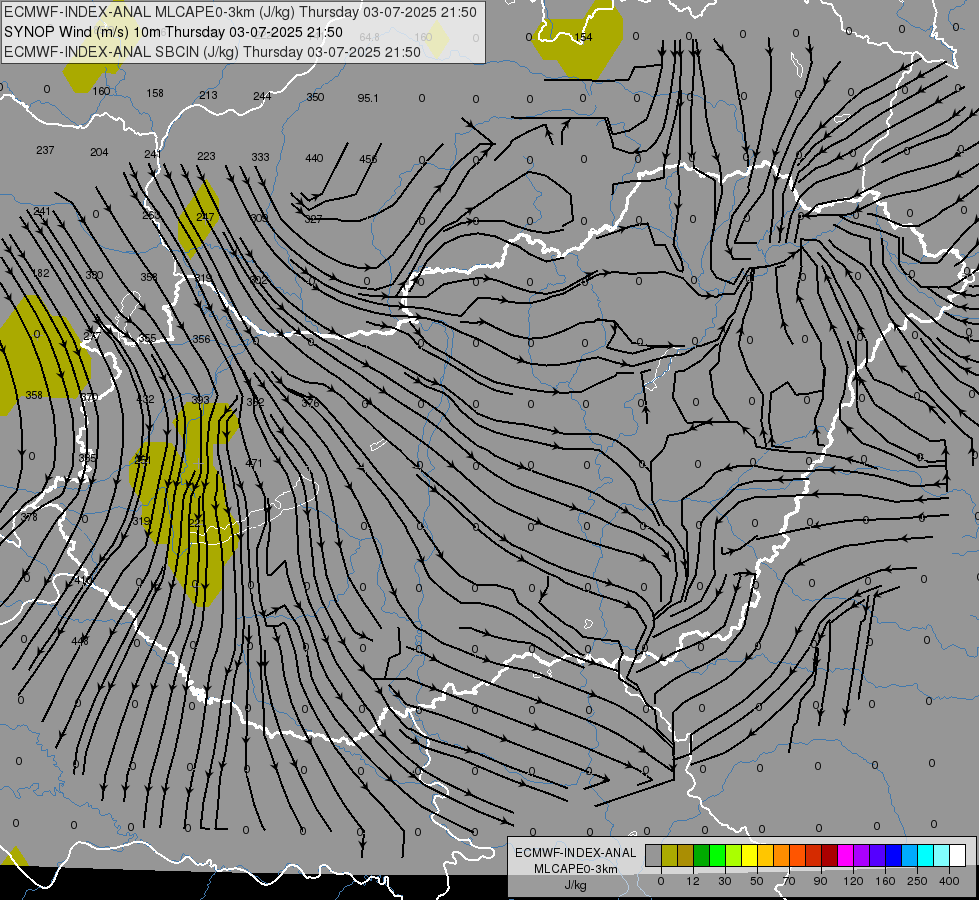
Task: Click the map value 244
Action: (x=262, y=96)
